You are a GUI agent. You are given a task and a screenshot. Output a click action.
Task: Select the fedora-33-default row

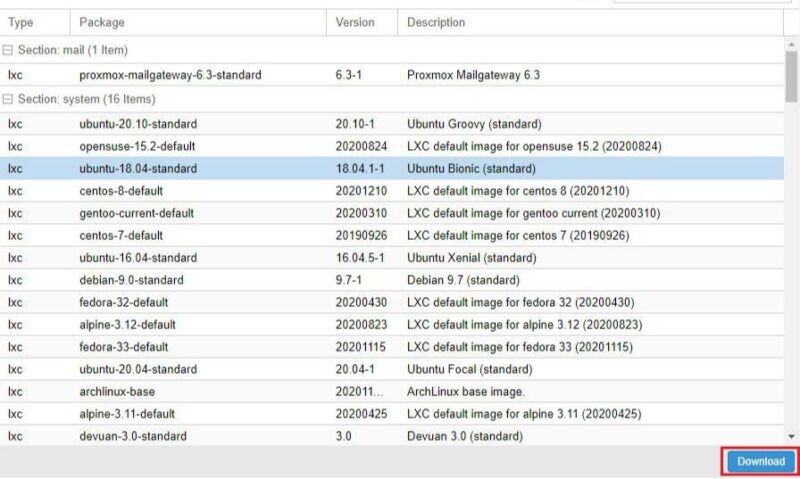click(x=124, y=347)
